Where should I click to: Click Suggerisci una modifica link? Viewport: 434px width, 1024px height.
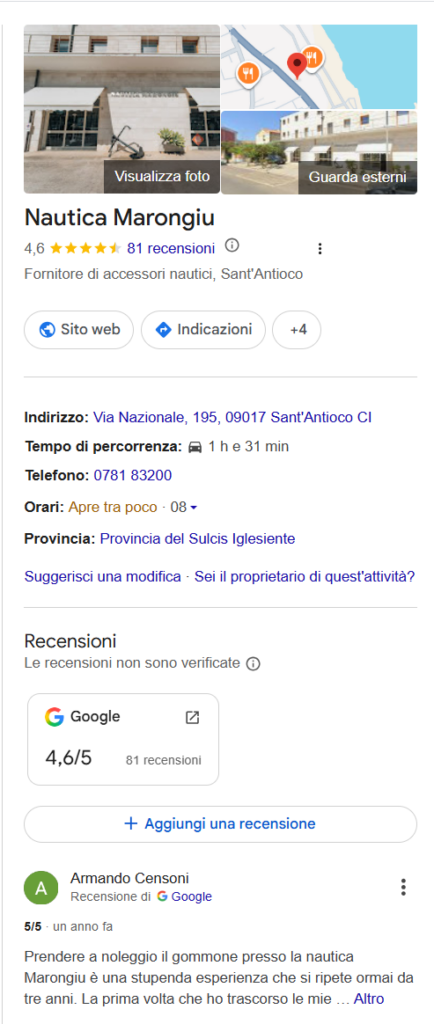(102, 577)
